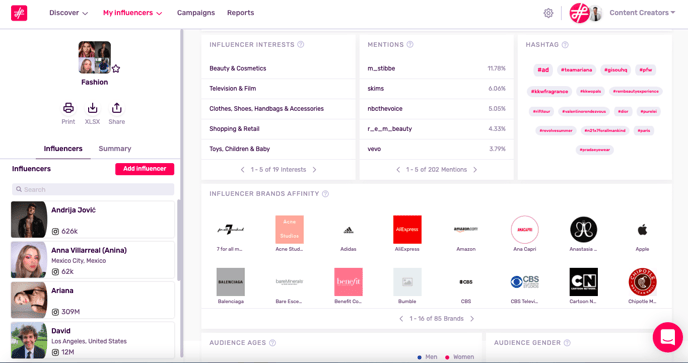
Task: Go to next page of Interests
Action: tap(314, 169)
